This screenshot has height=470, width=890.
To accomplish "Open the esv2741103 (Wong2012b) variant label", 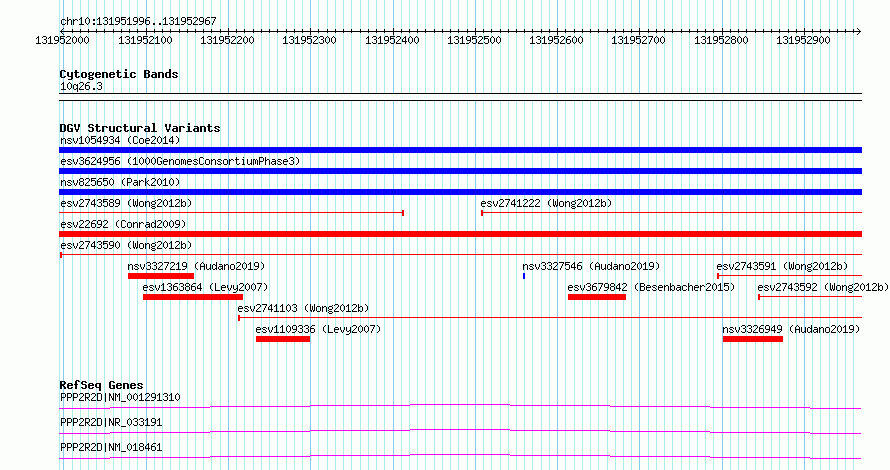I will coord(303,308).
